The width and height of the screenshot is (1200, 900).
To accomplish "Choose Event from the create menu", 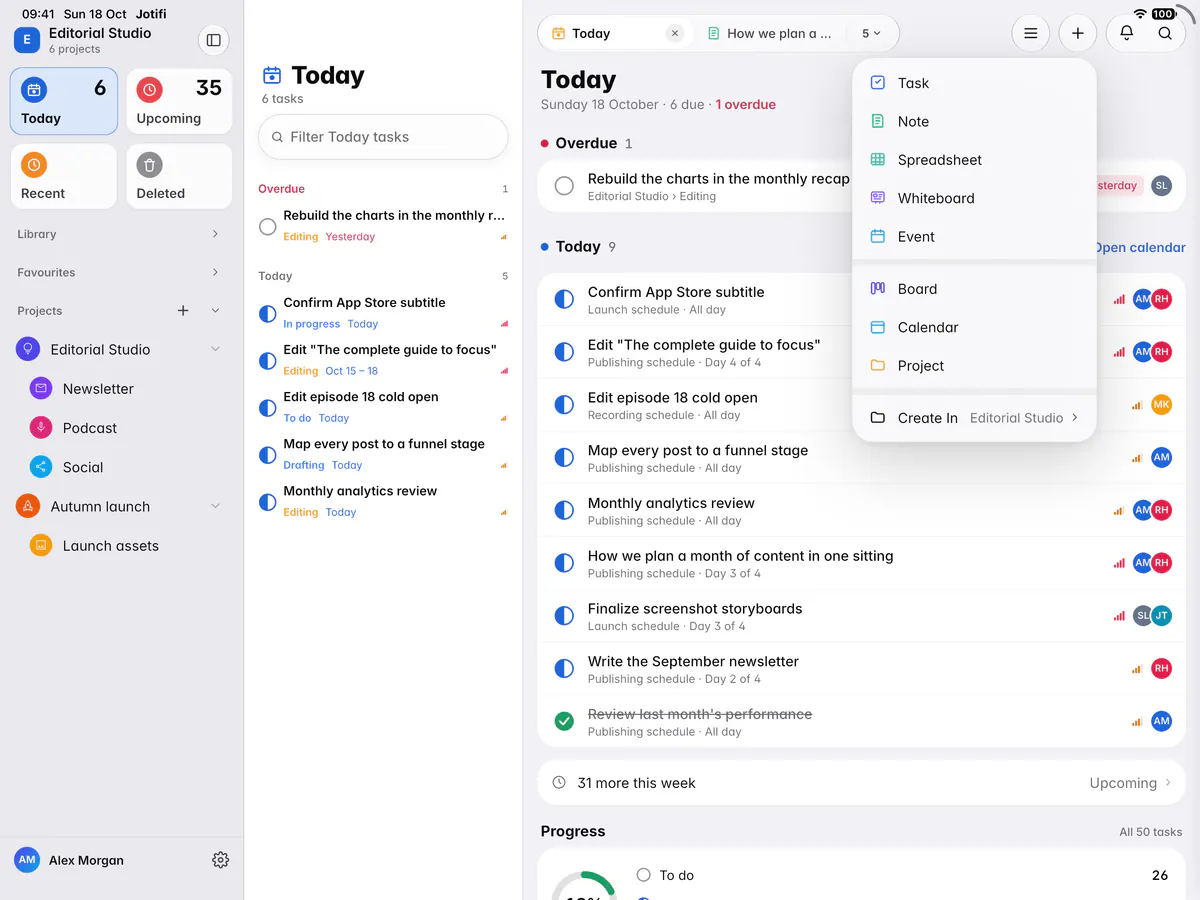I will [975, 237].
